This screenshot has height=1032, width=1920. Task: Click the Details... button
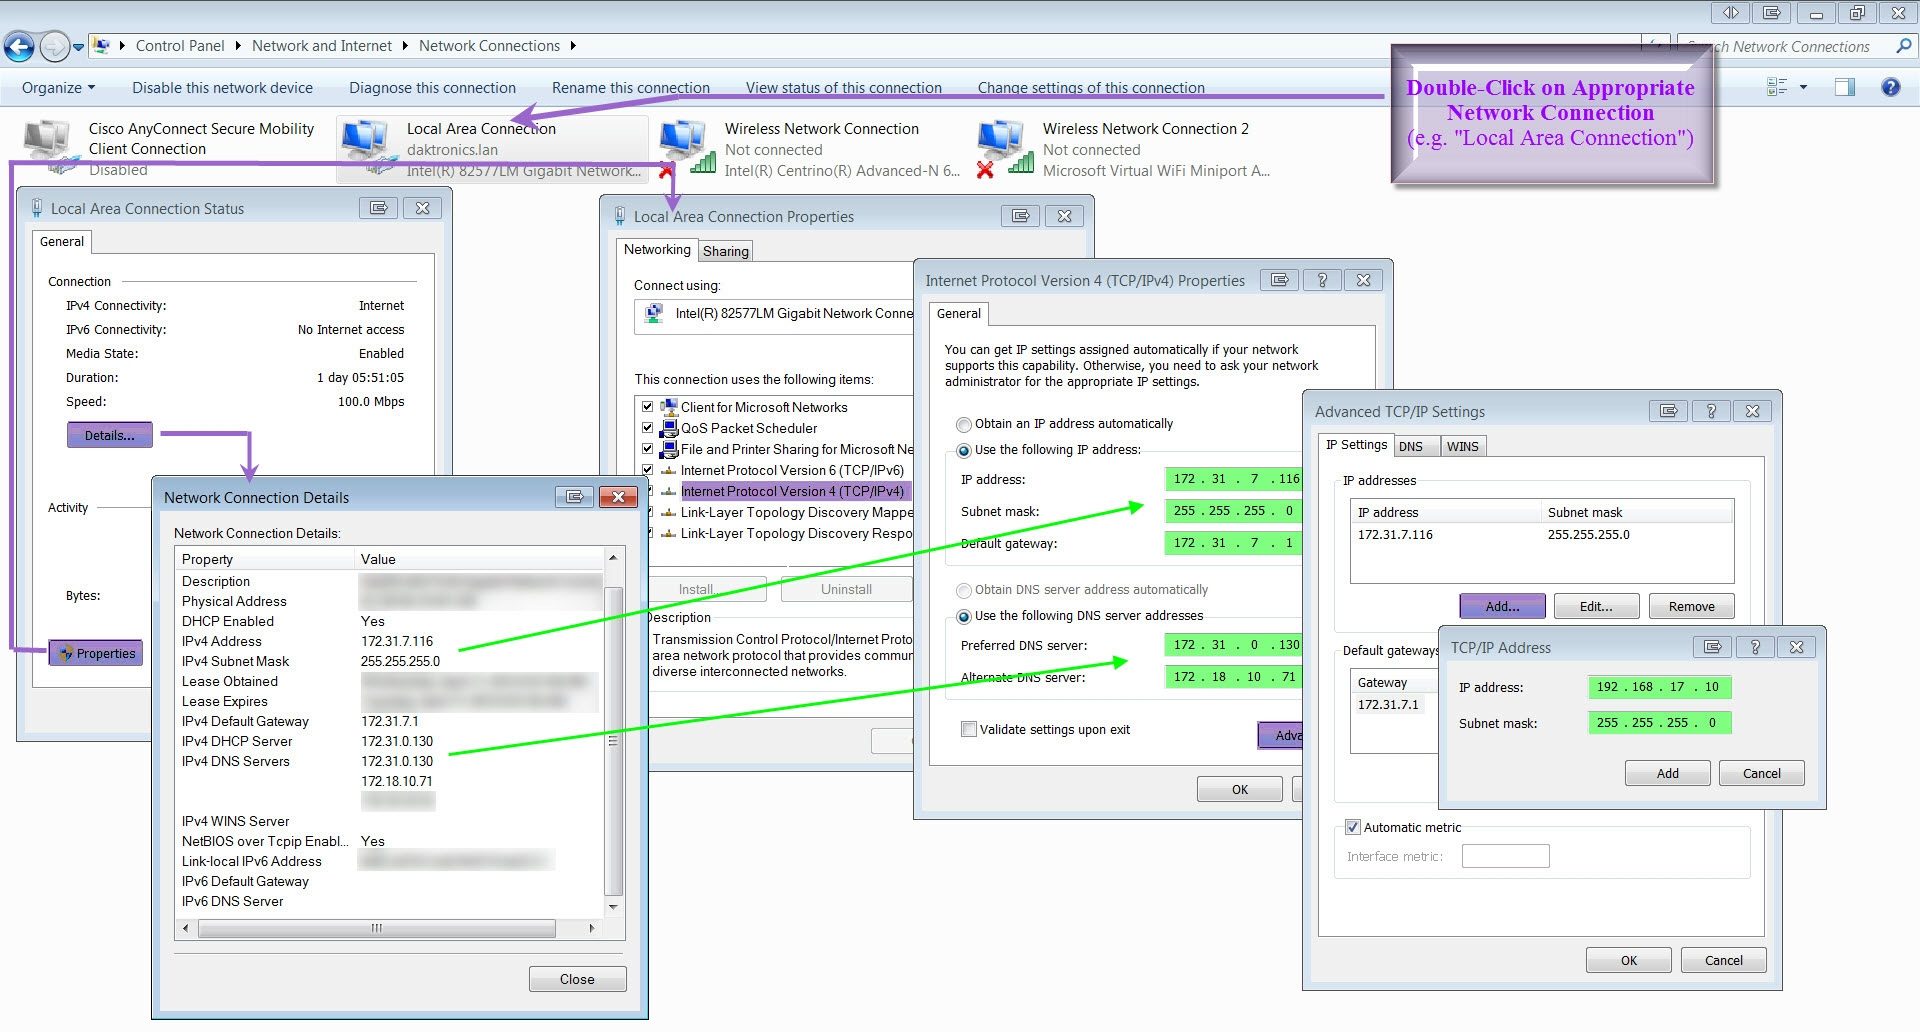110,435
